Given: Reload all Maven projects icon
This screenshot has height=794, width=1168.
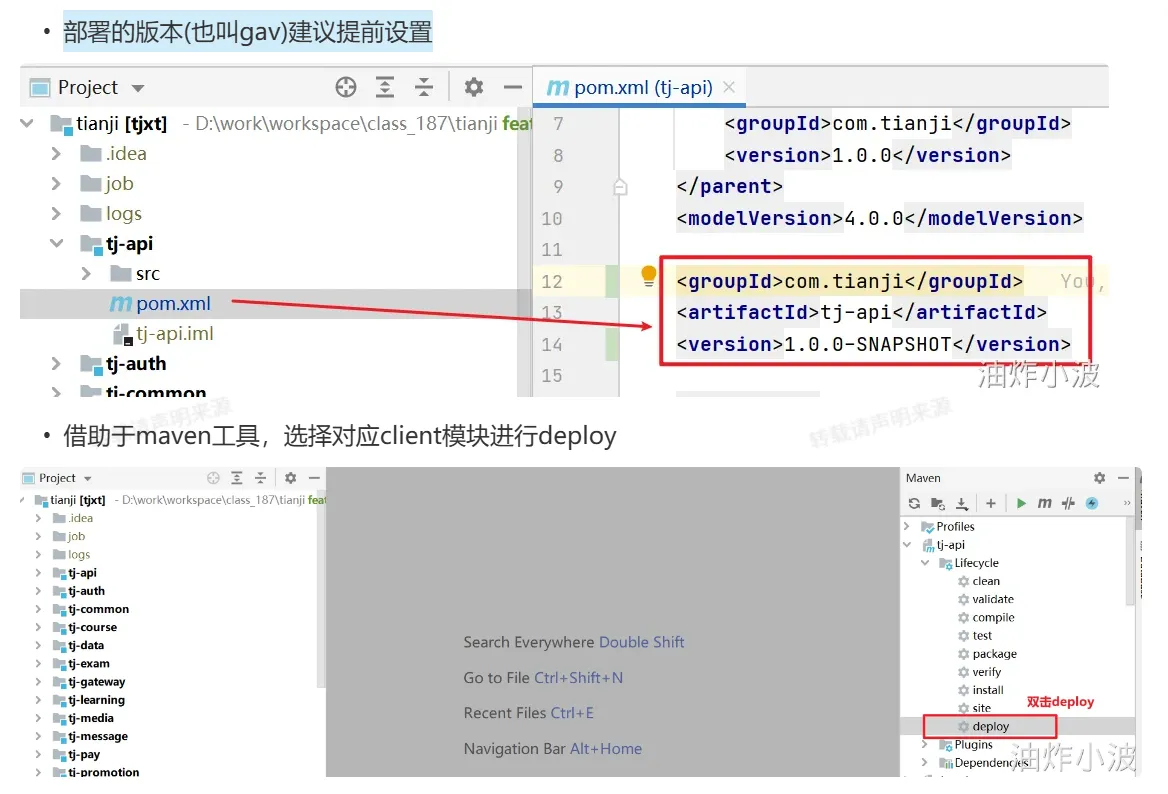Looking at the screenshot, I should click(x=914, y=504).
